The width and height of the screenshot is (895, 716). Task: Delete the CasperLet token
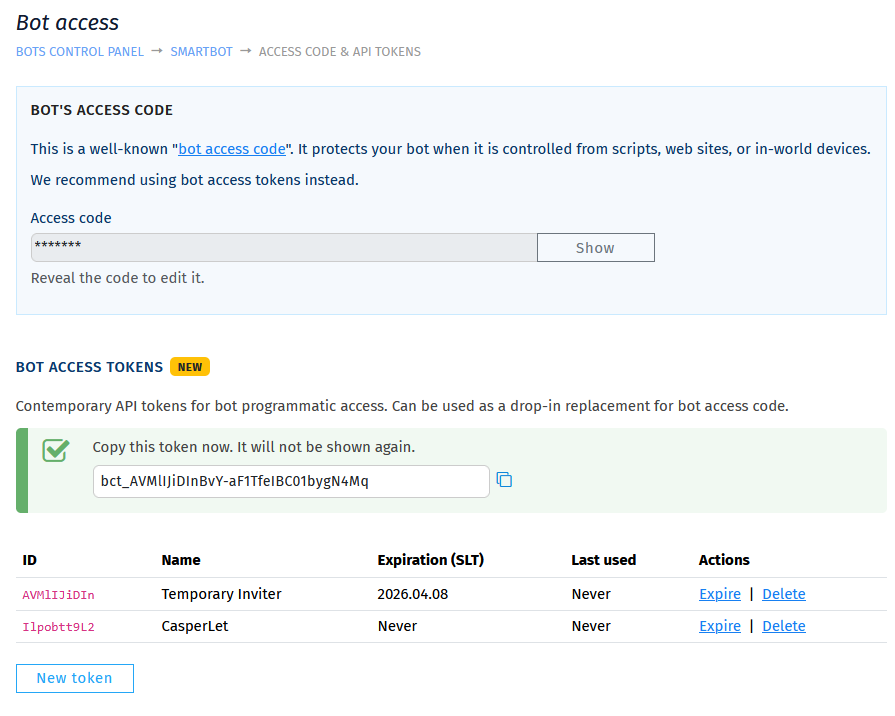click(x=784, y=626)
